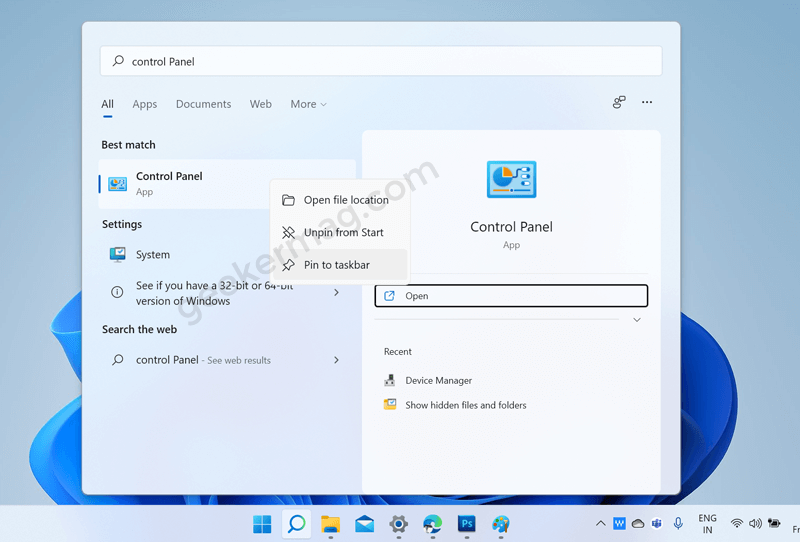Expand the More filter dropdown
Image resolution: width=800 pixels, height=542 pixels.
point(308,104)
